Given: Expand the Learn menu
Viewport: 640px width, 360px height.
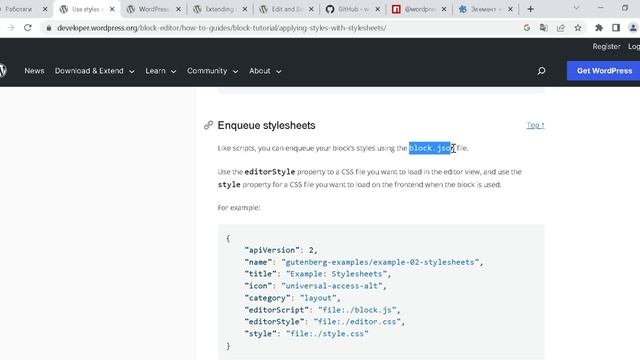Looking at the screenshot, I should [160, 71].
